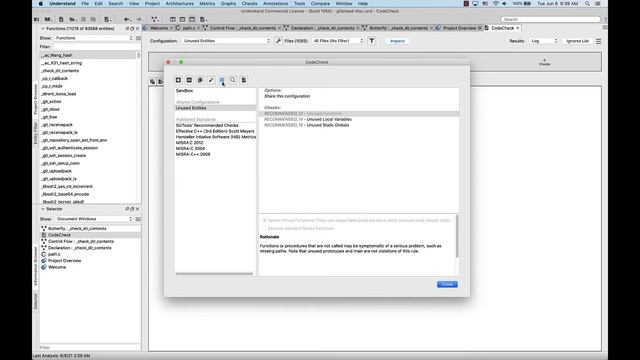This screenshot has height=360, width=640.
Task: Click the Filter field under Functions dropdown
Action: pyautogui.click(x=96, y=47)
